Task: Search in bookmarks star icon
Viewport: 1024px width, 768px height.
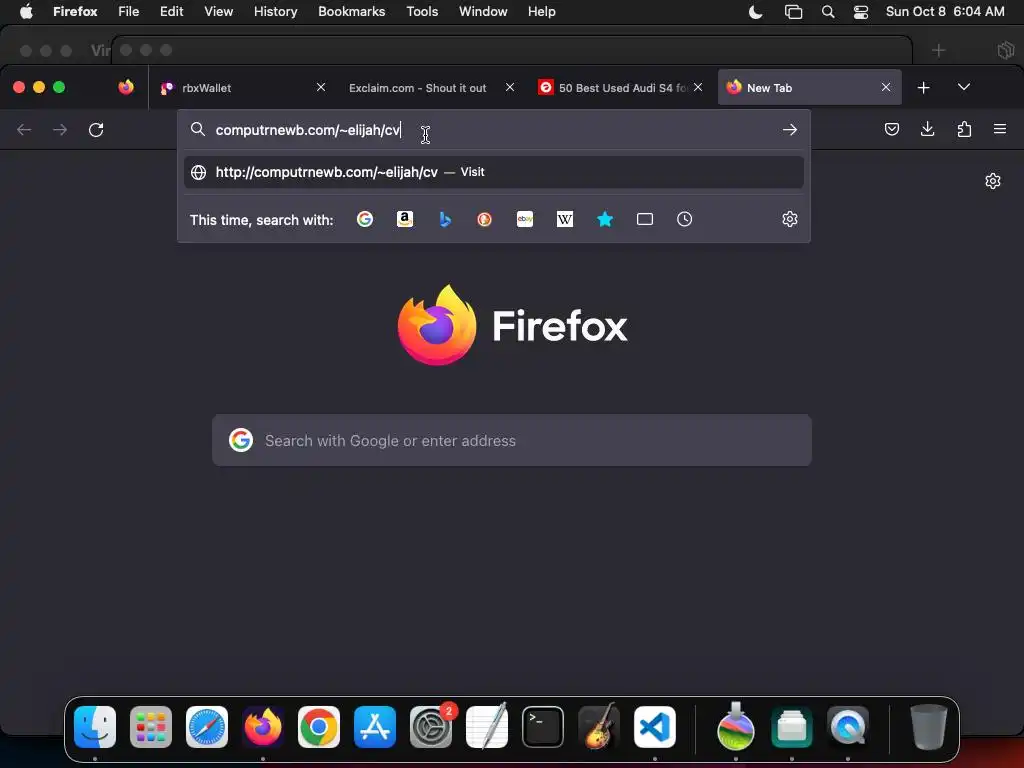Action: click(x=605, y=219)
